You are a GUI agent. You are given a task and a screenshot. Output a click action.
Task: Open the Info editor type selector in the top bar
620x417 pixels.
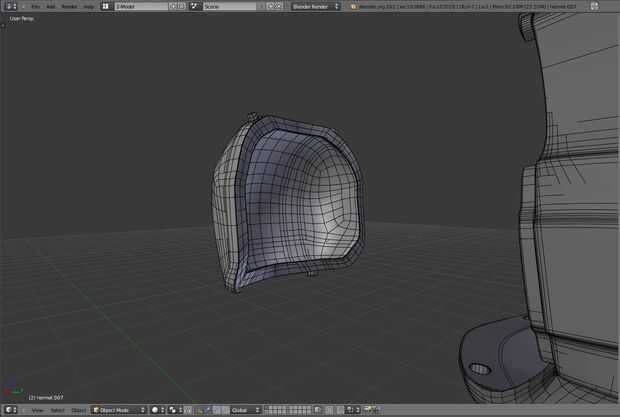click(x=11, y=6)
